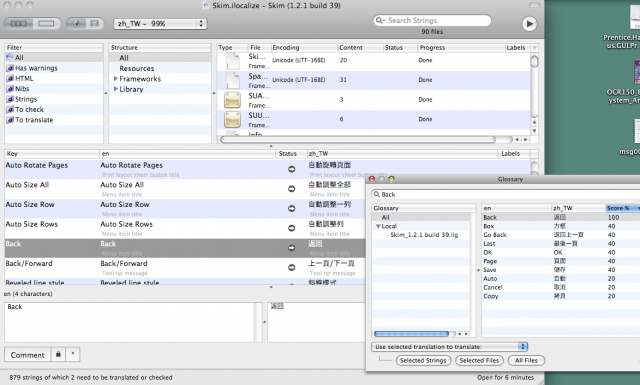Click the glossary list horizontal scrollbar
This screenshot has height=385, width=640.
pyautogui.click(x=411, y=334)
